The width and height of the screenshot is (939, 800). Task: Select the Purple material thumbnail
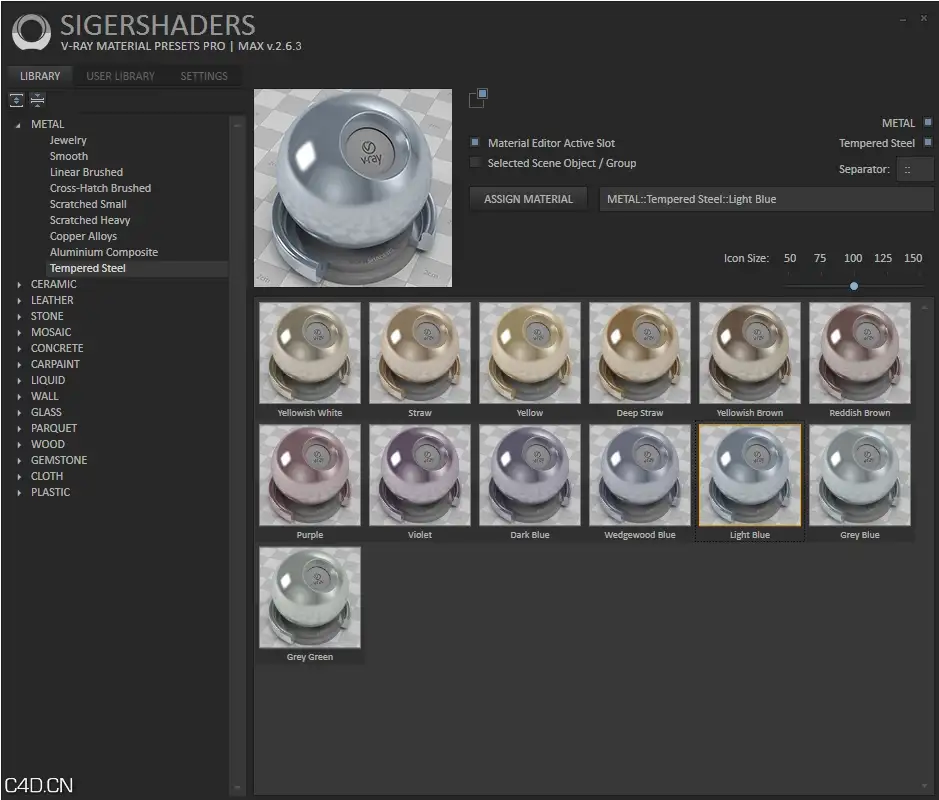pos(310,475)
